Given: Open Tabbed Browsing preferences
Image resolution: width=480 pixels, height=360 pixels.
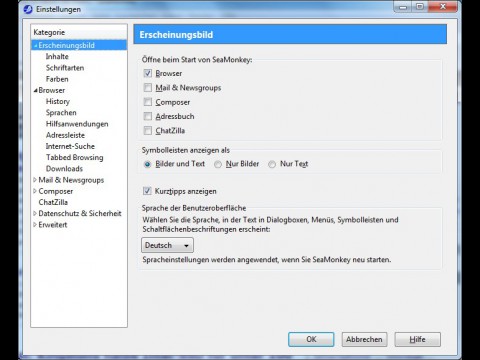Looking at the screenshot, I should coord(75,158).
